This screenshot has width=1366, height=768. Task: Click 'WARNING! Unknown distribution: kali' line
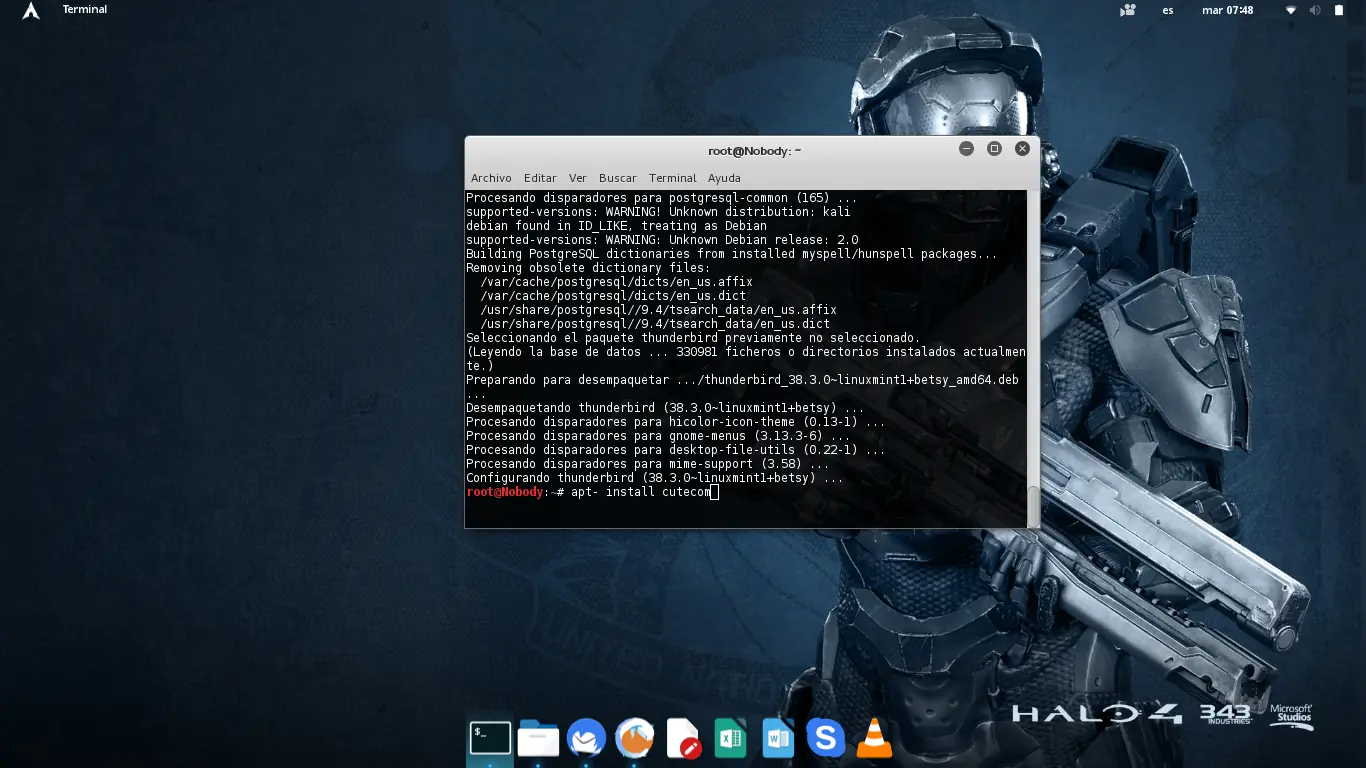point(658,212)
